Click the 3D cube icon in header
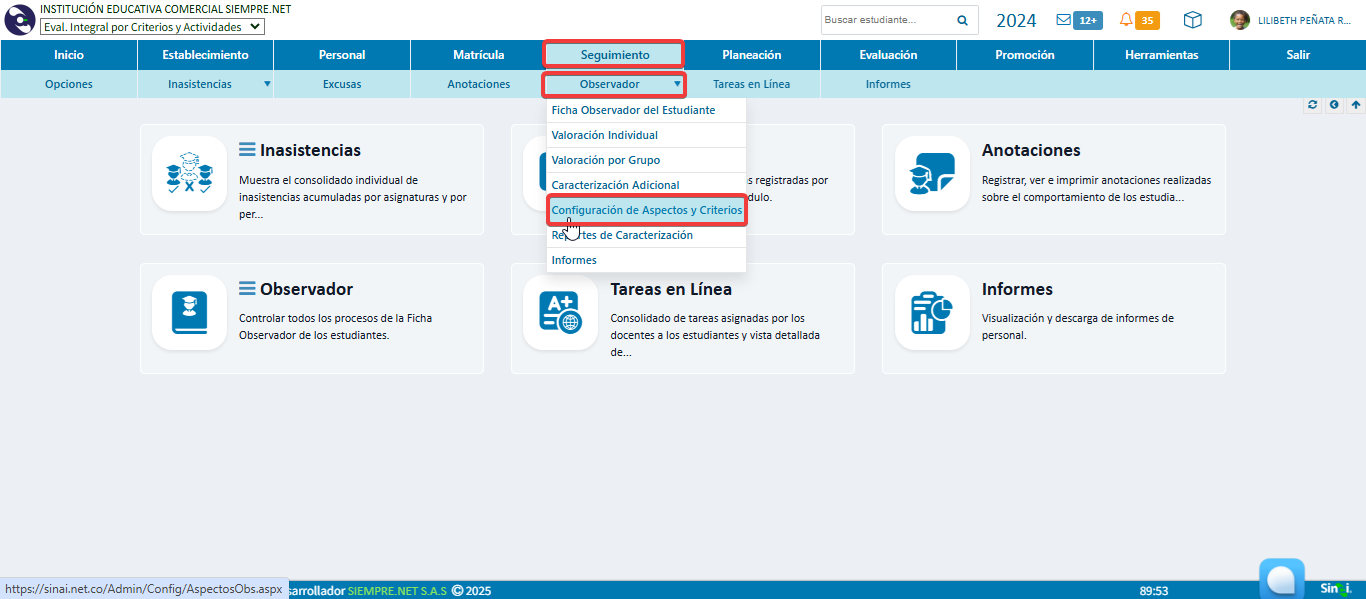This screenshot has width=1366, height=599. [x=1192, y=20]
